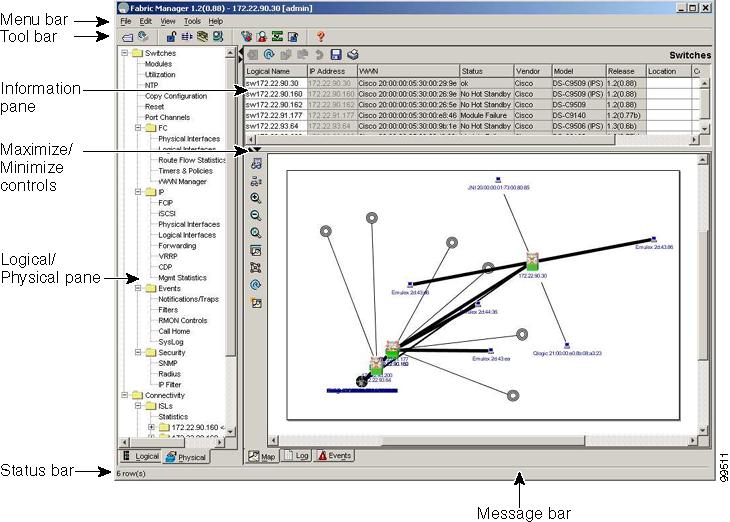Click the blue circular refresh map icon
The height and width of the screenshot is (522, 730).
(256, 285)
